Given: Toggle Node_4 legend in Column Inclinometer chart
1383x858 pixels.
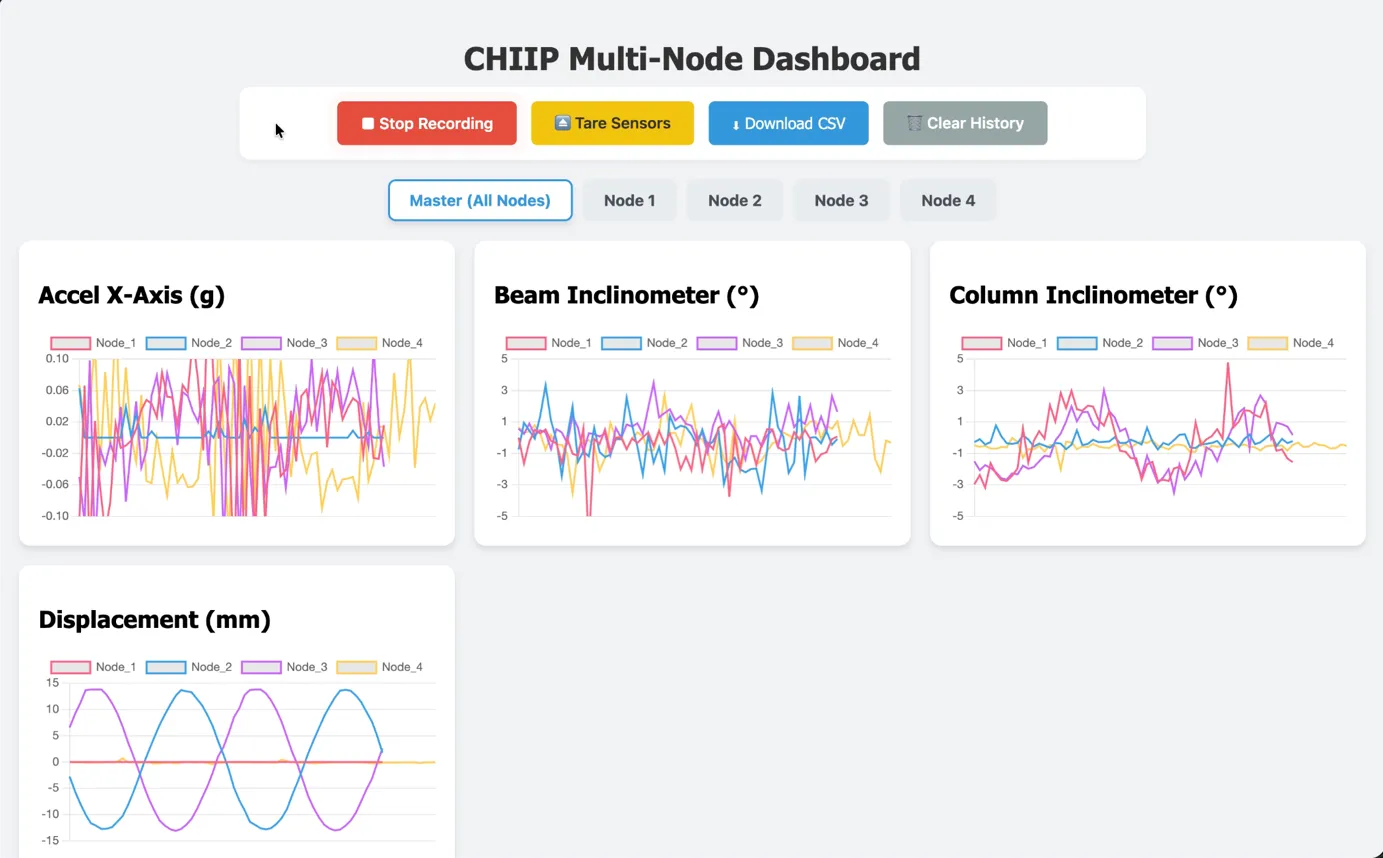Looking at the screenshot, I should coord(1290,343).
